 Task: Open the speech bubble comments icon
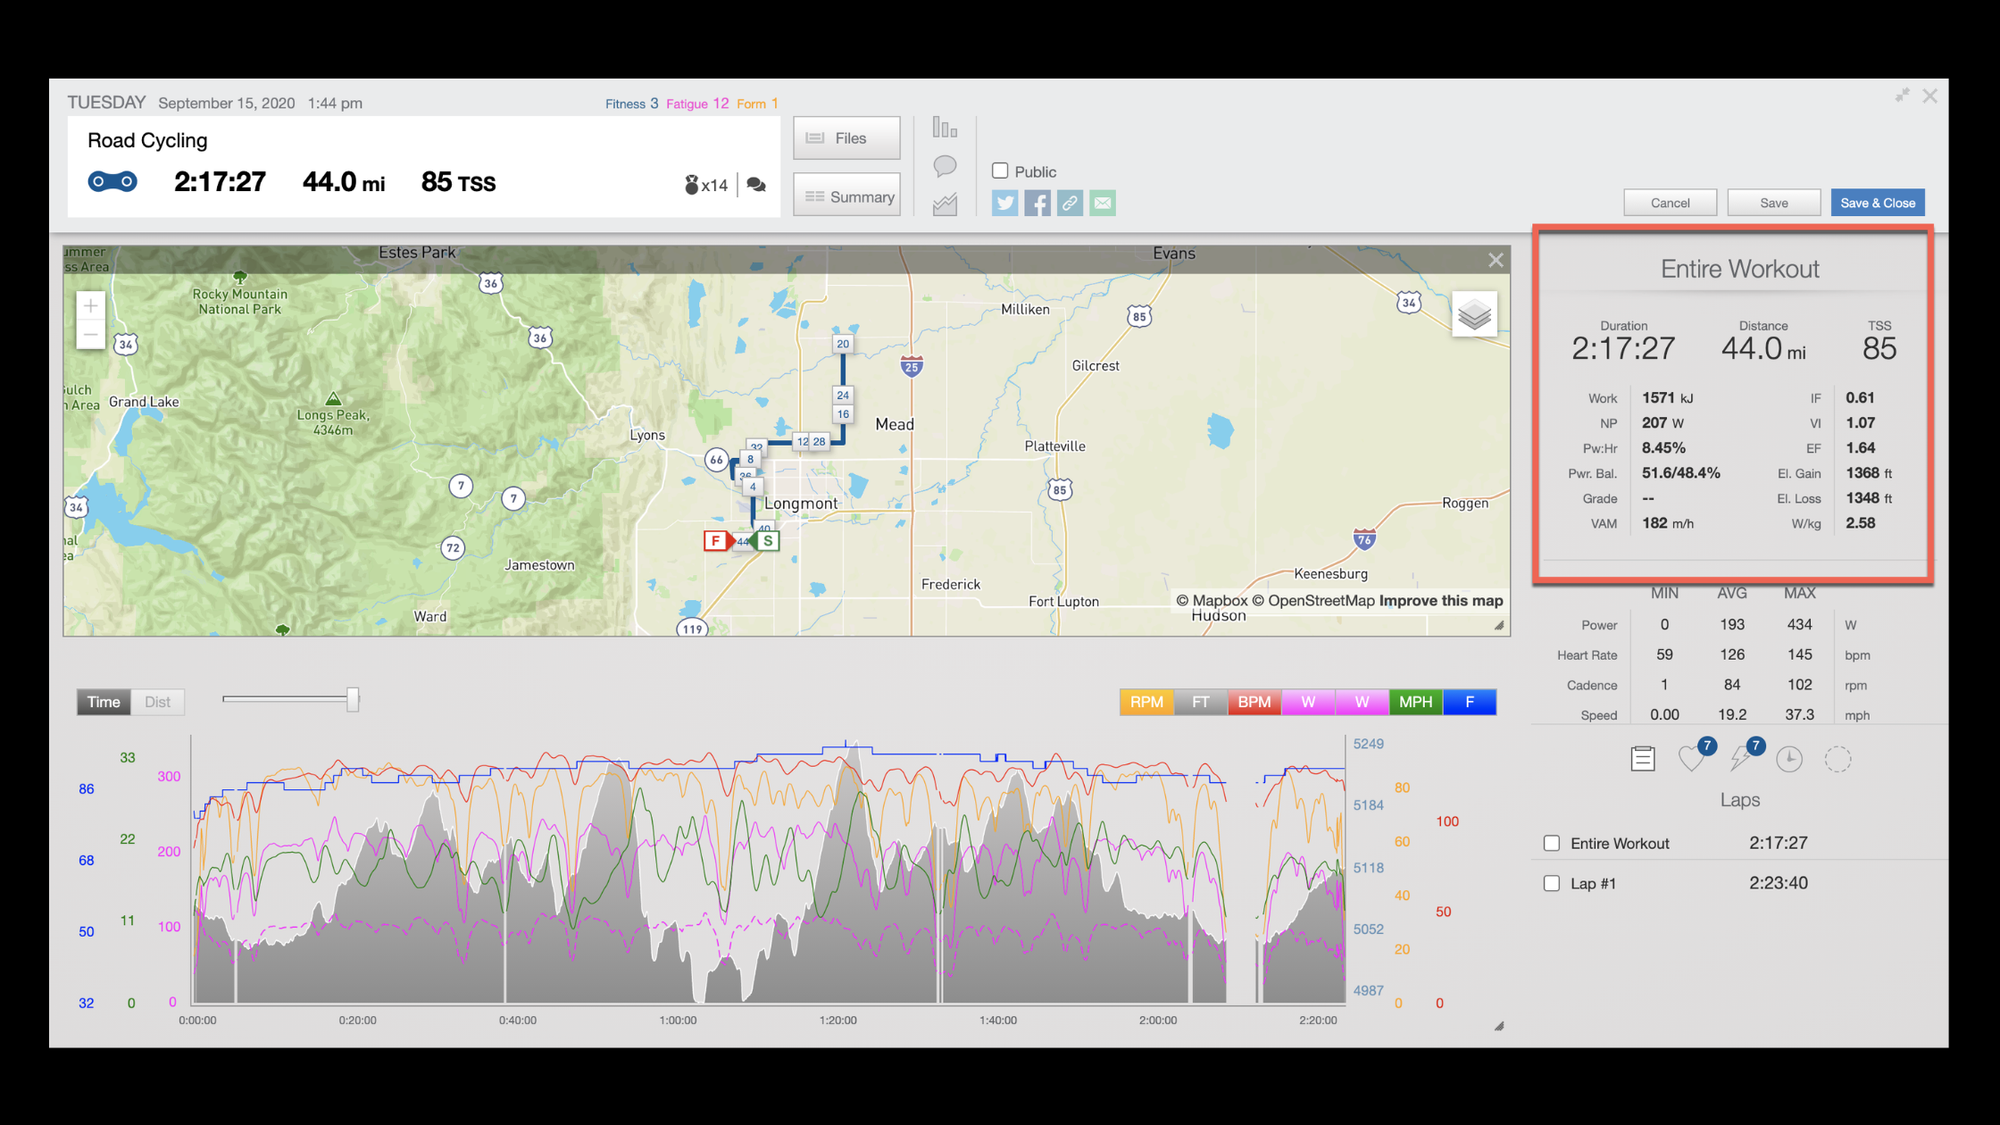click(944, 166)
